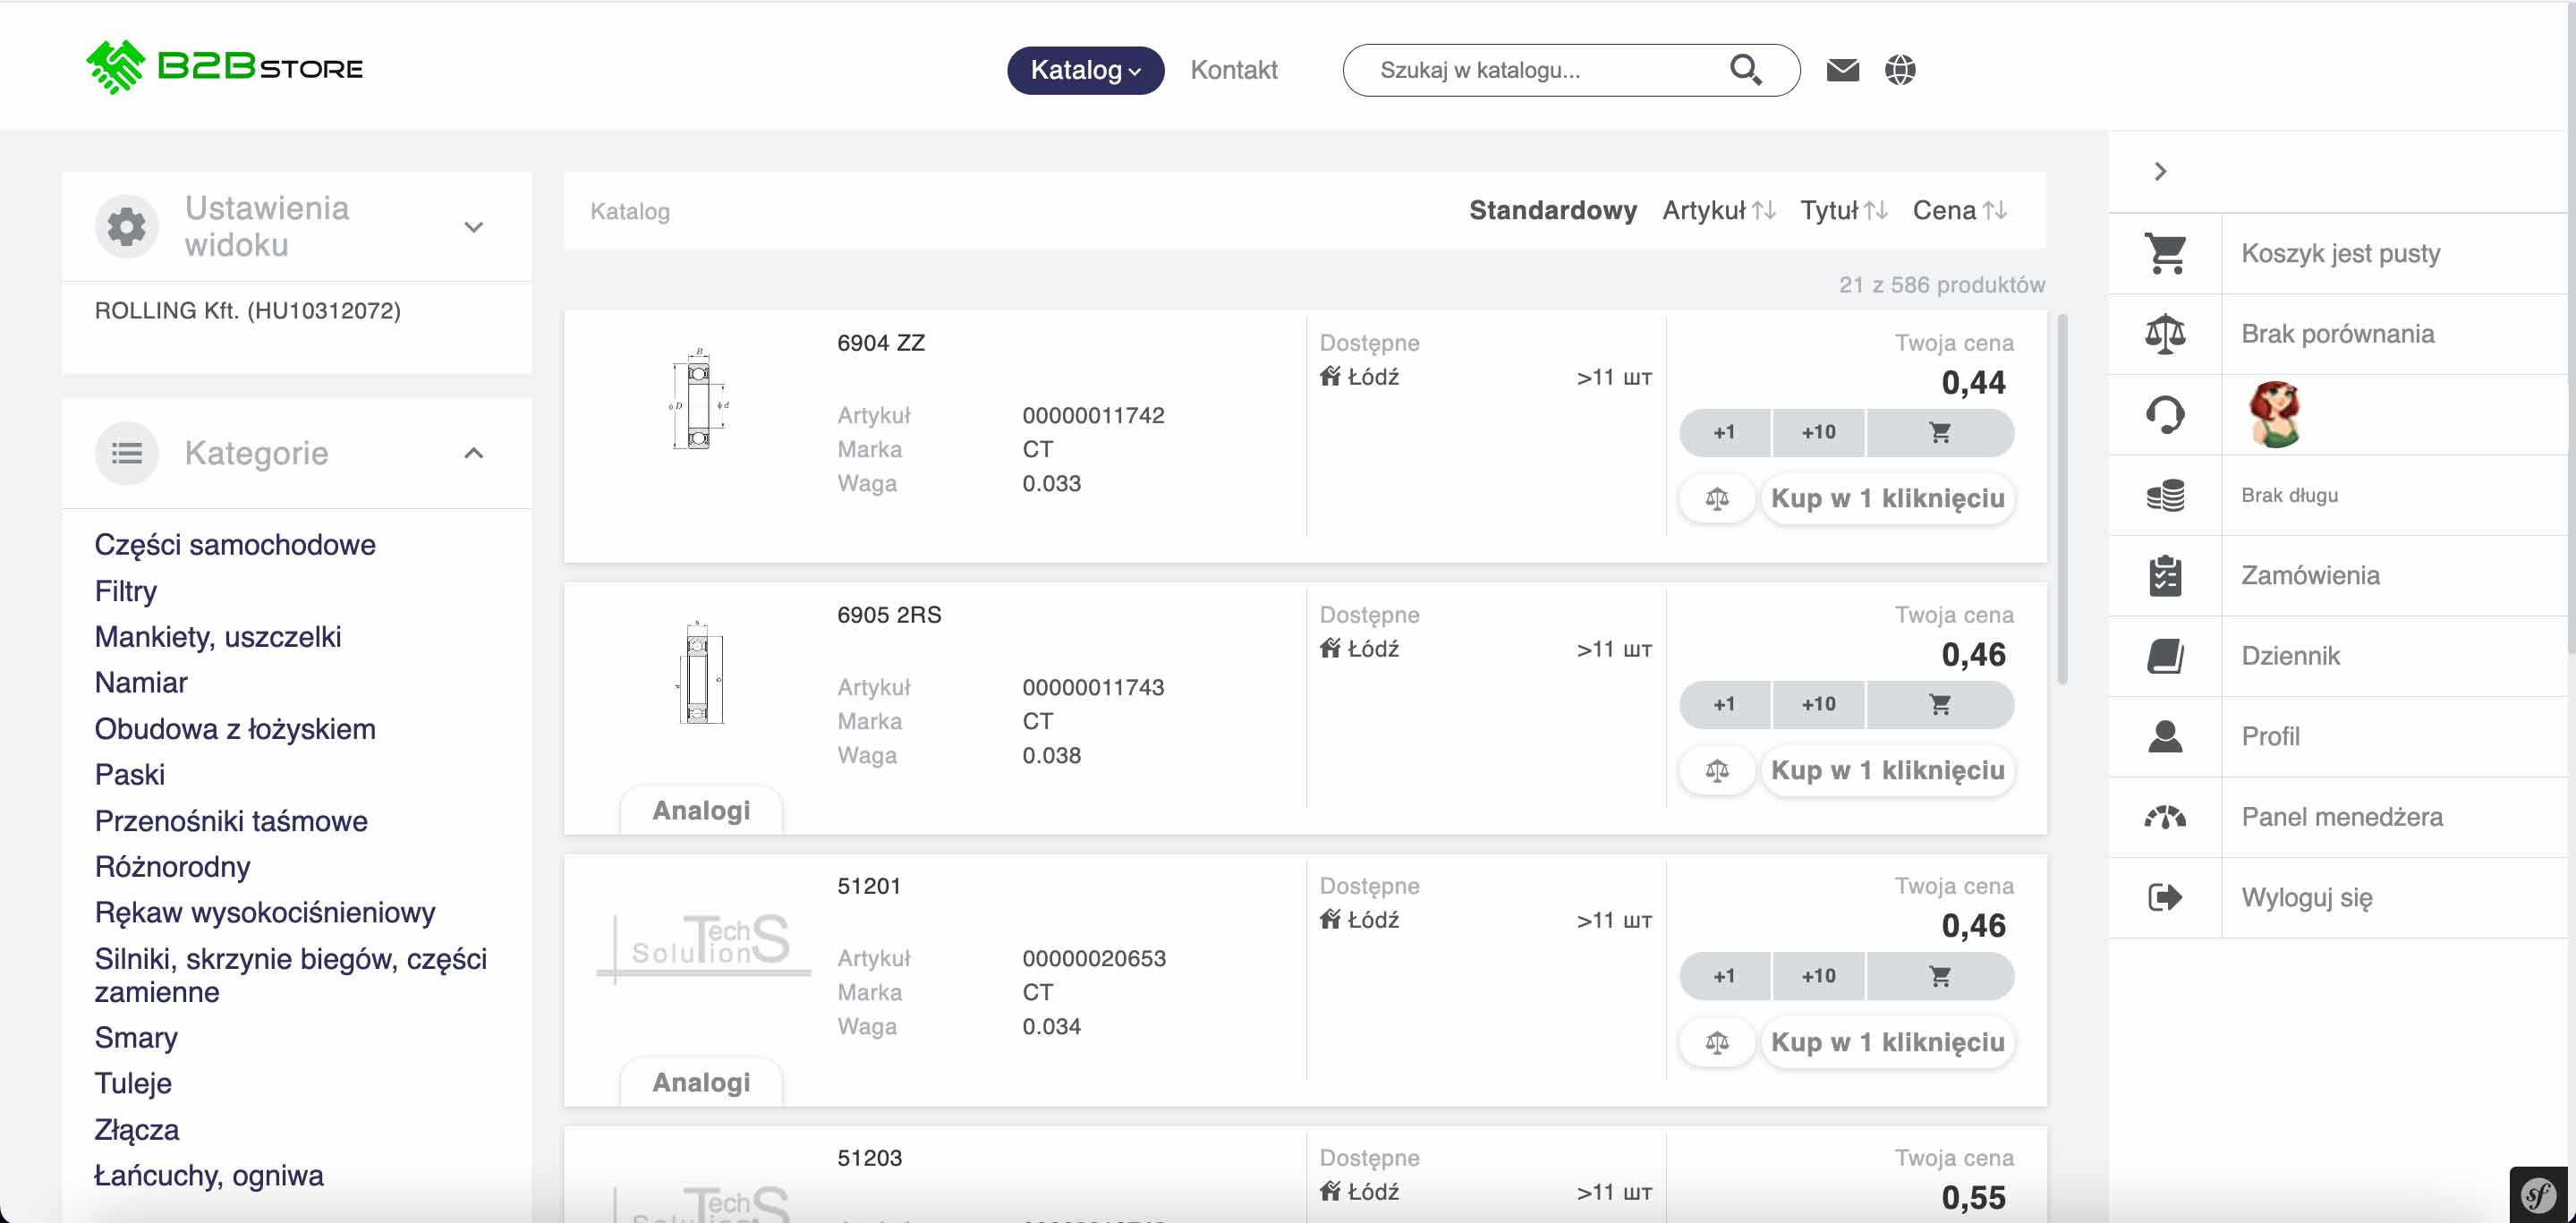Add 6904 ZZ to cart icon
The width and height of the screenshot is (2576, 1223).
click(1939, 432)
